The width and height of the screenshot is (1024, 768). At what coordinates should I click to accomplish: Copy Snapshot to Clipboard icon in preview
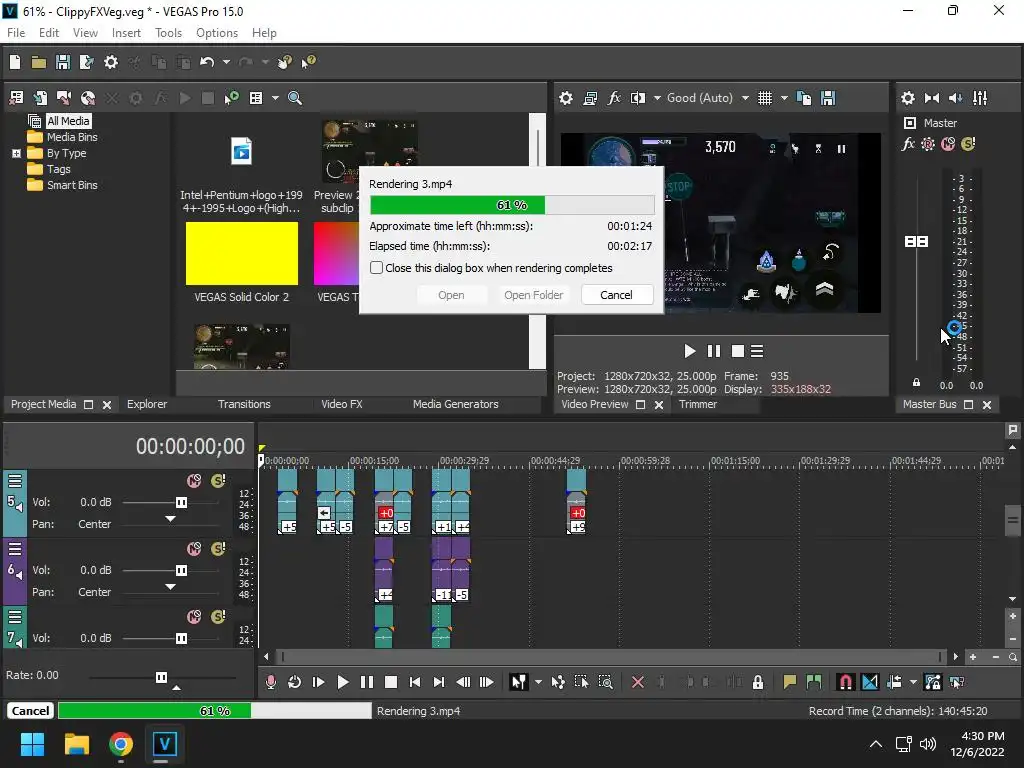pyautogui.click(x=804, y=98)
